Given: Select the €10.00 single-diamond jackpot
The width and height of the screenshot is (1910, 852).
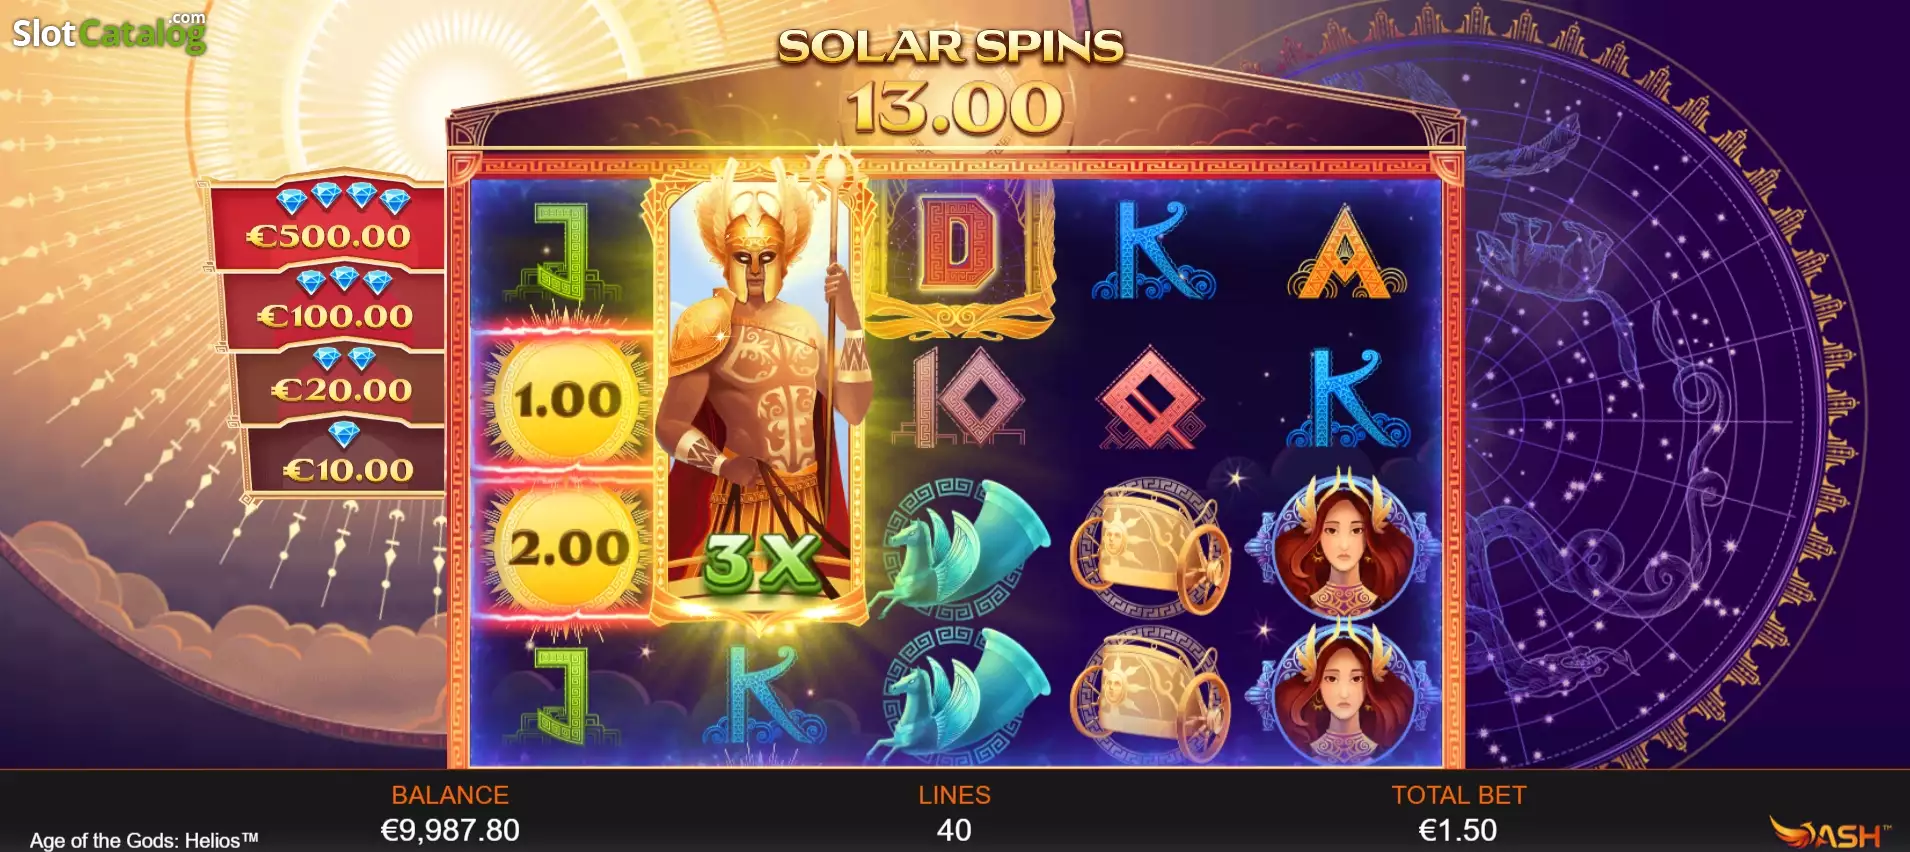Looking at the screenshot, I should pyautogui.click(x=347, y=457).
